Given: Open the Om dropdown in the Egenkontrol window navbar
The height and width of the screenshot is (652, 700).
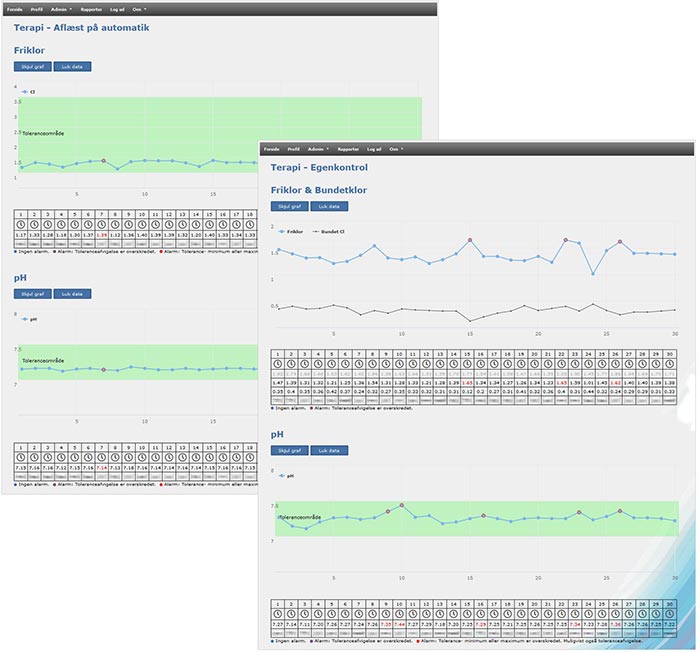Looking at the screenshot, I should (396, 148).
